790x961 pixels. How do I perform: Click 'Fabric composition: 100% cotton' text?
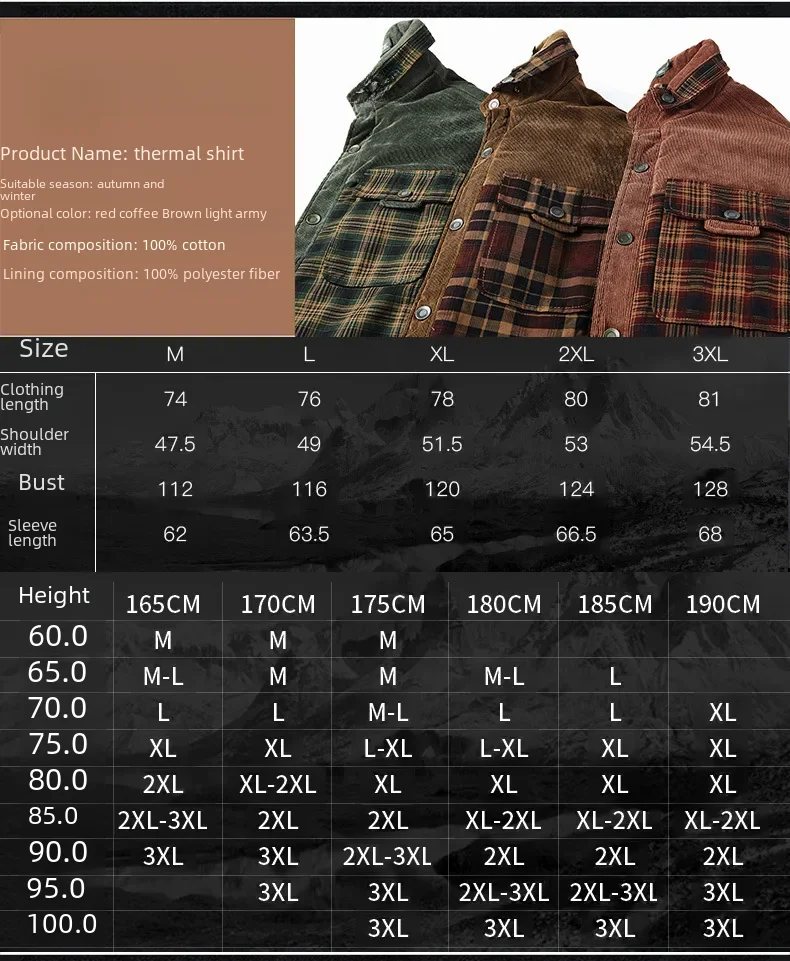click(x=114, y=245)
